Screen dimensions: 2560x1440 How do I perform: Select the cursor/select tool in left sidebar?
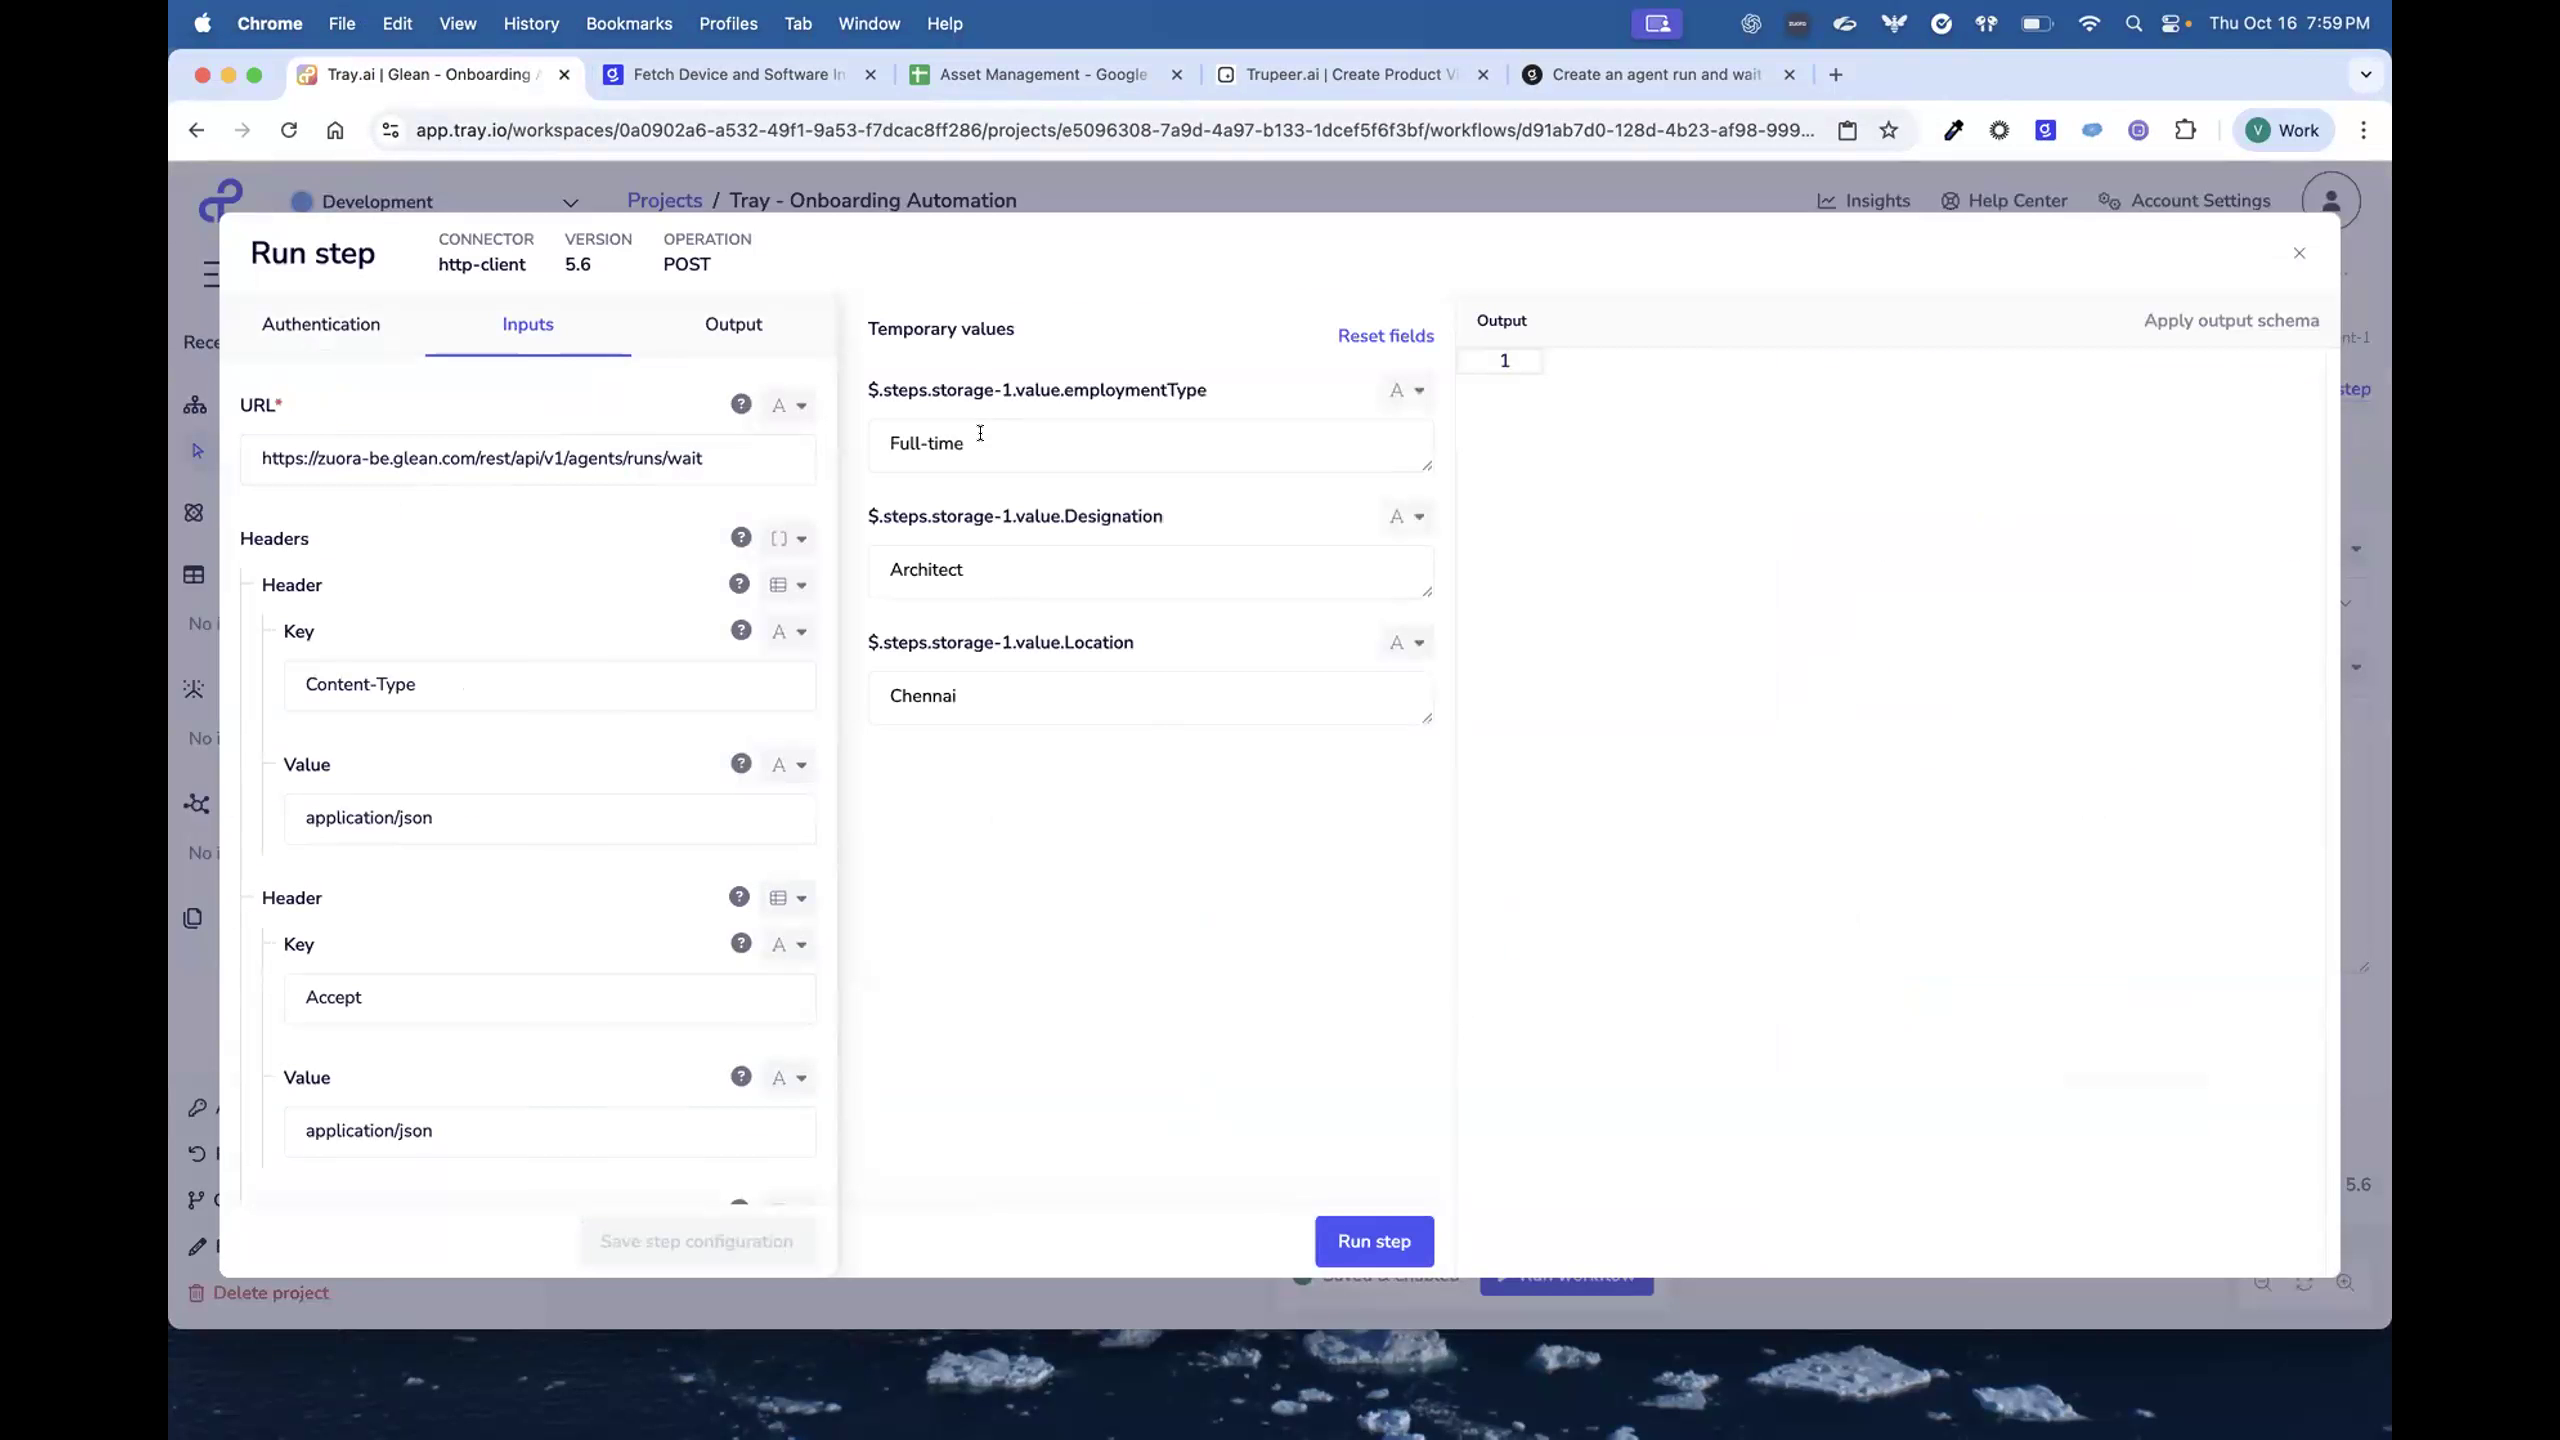[x=197, y=450]
